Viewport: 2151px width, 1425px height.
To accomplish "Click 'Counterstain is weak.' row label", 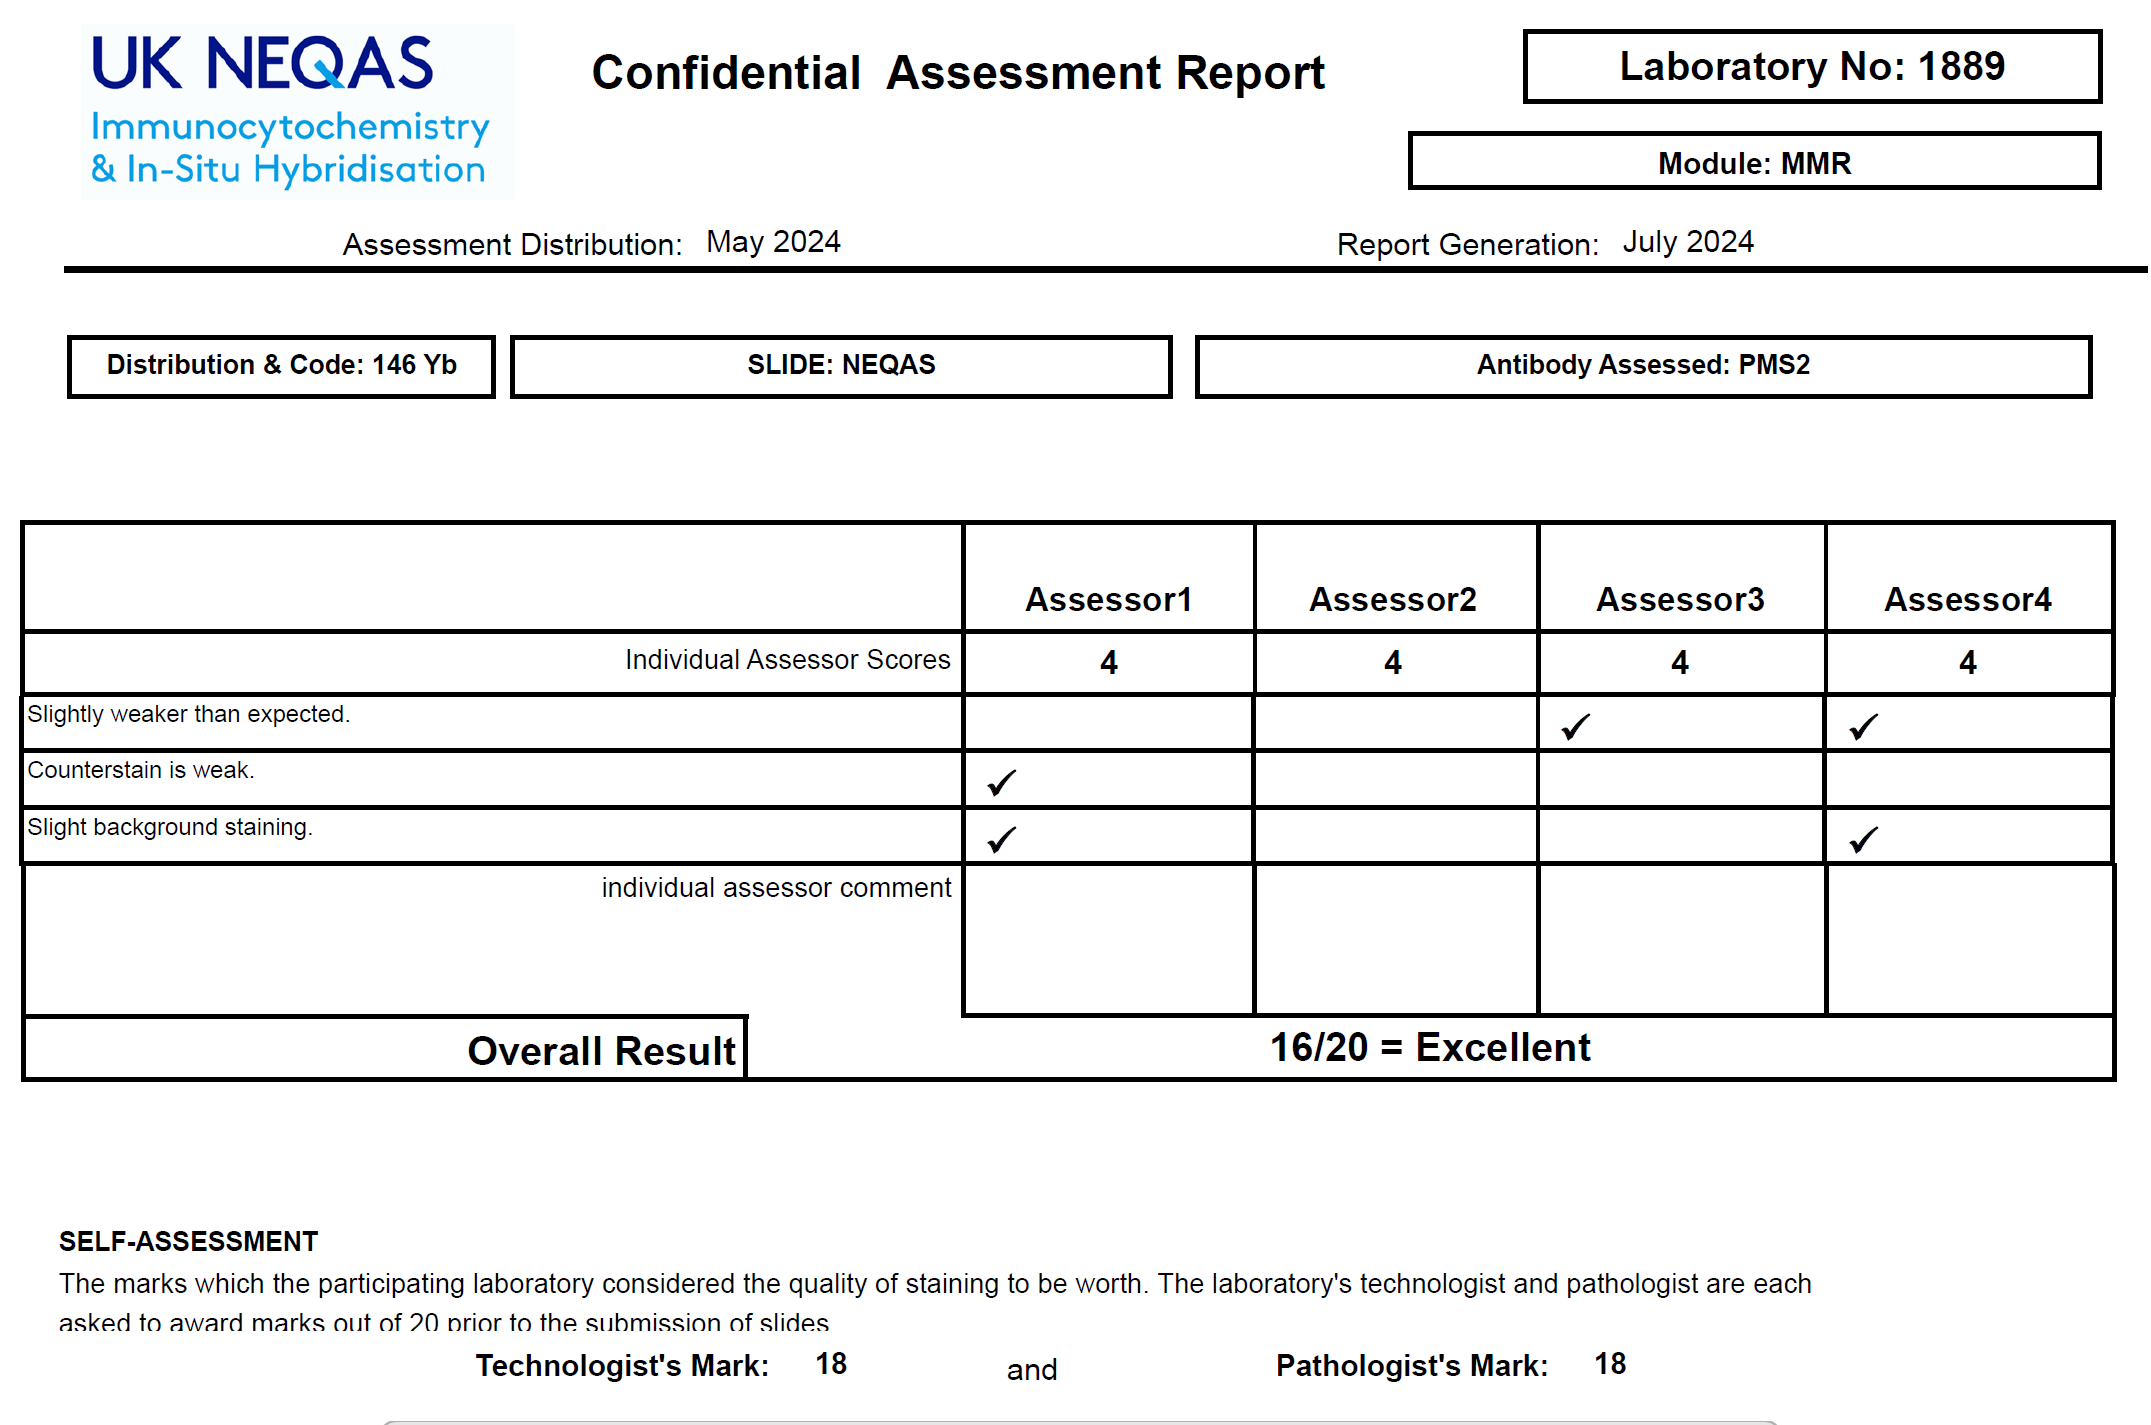I will [141, 770].
